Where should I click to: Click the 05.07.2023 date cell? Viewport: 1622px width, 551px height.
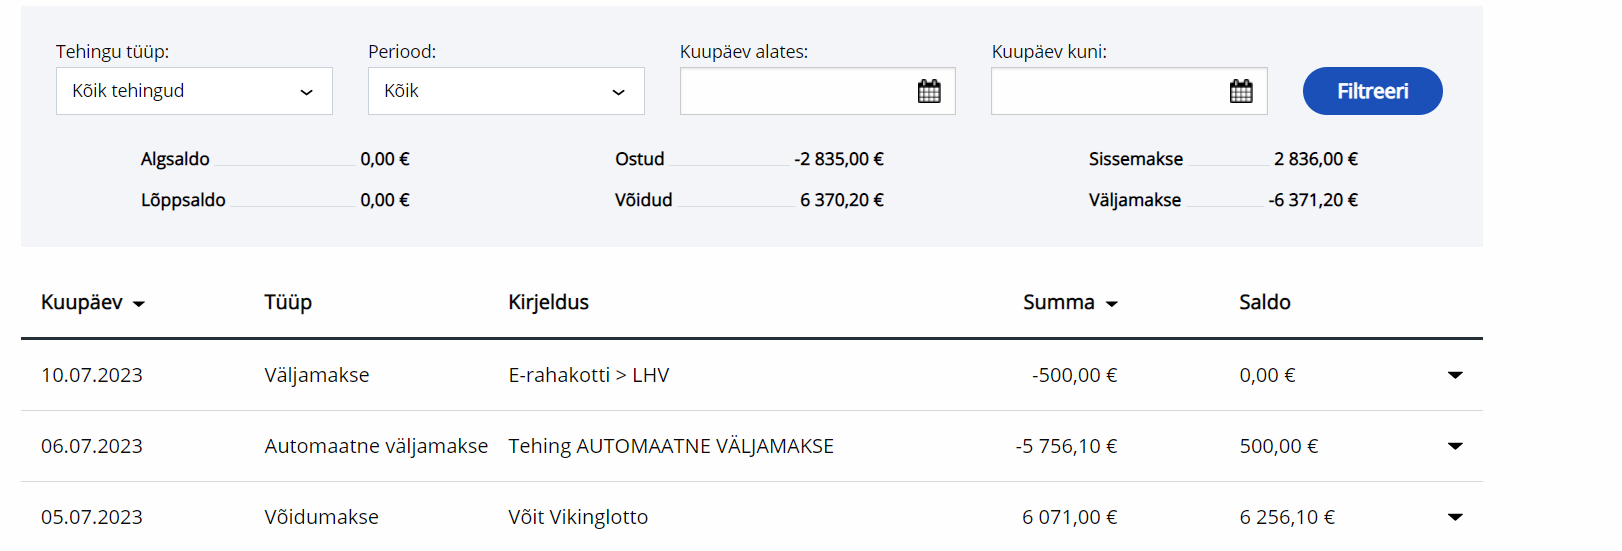[x=92, y=518]
